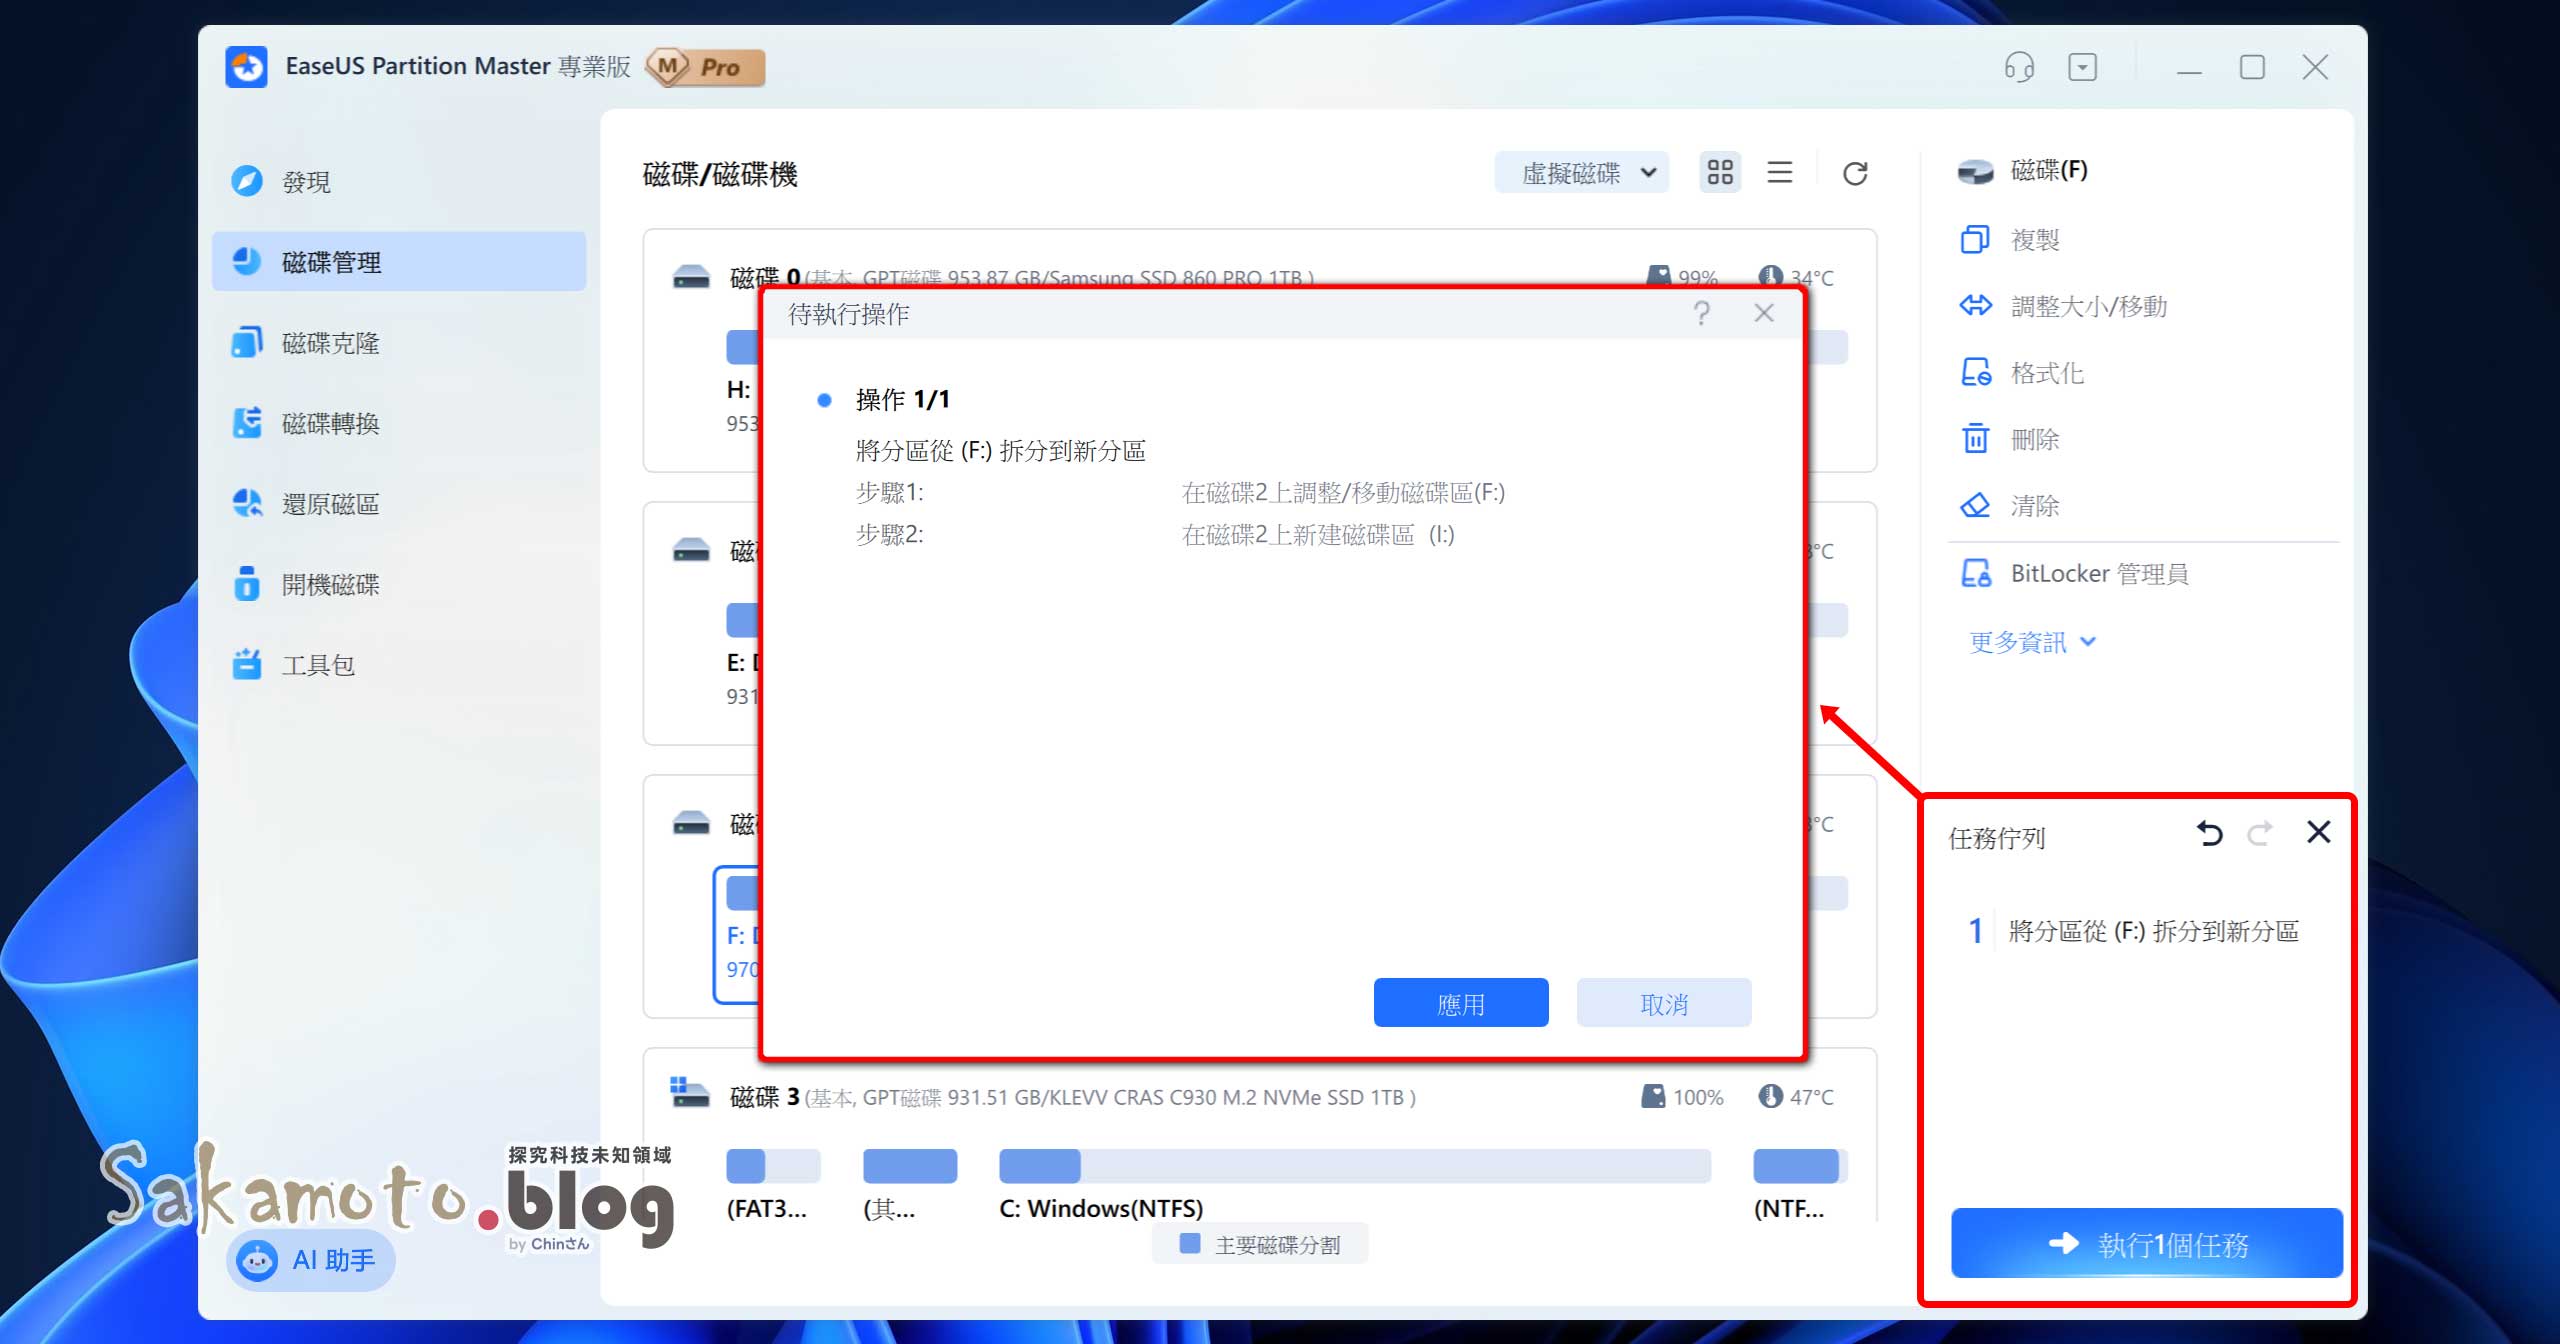Open the 磁碟轉換 (Disk Convert) section
The image size is (2560, 1344).
(330, 423)
